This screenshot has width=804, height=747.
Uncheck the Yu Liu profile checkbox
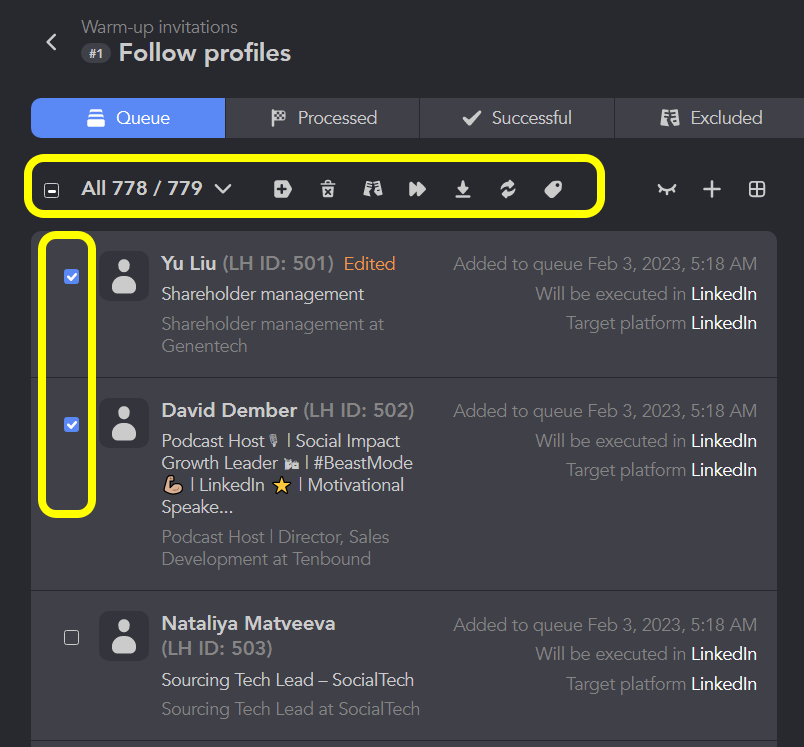[x=71, y=277]
